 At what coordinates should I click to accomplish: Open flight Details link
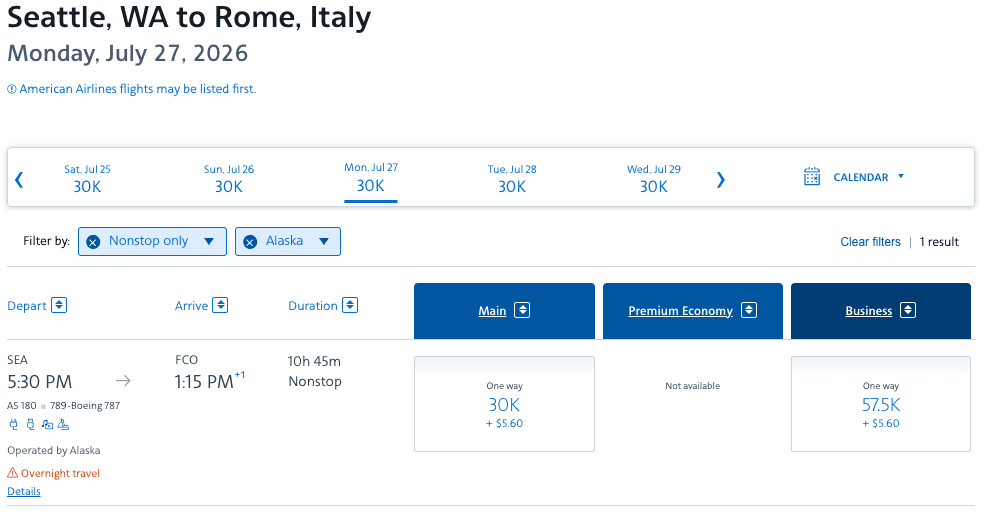[x=24, y=492]
